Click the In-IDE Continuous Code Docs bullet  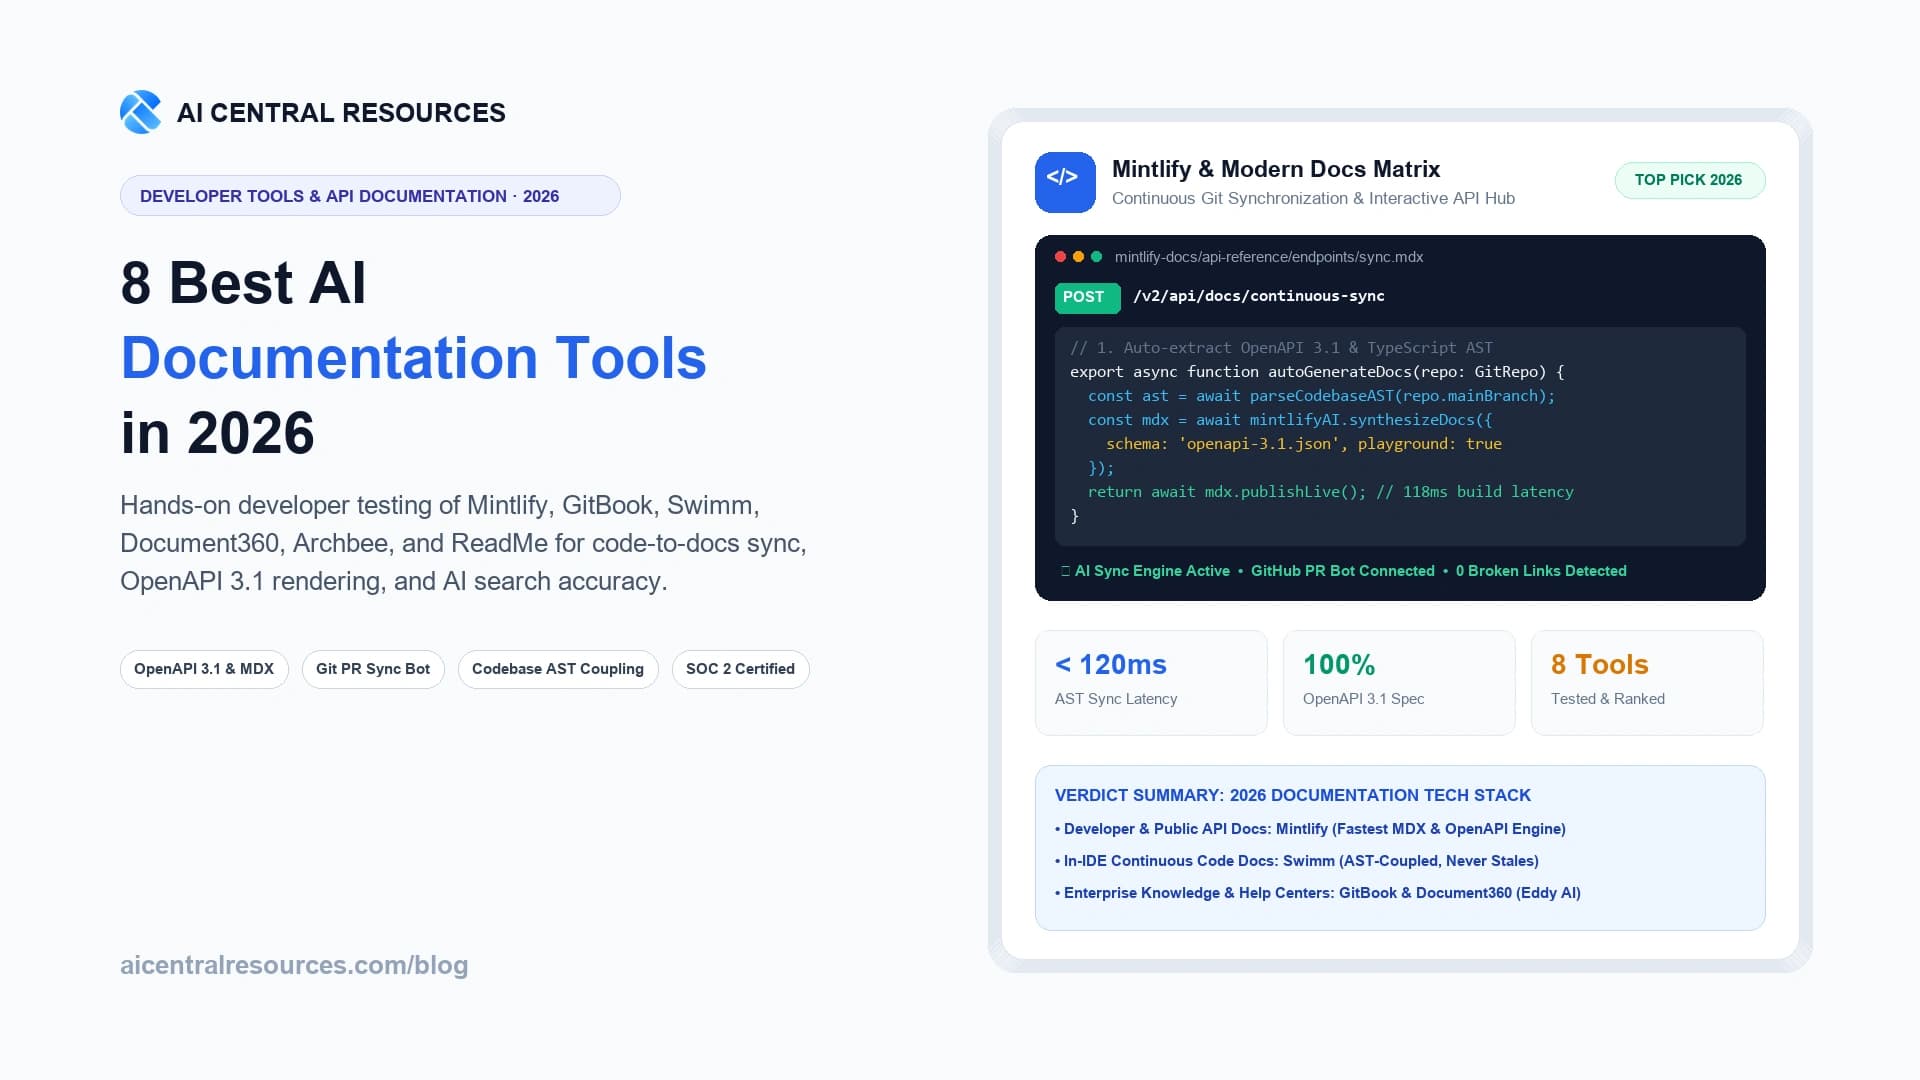click(x=1297, y=861)
